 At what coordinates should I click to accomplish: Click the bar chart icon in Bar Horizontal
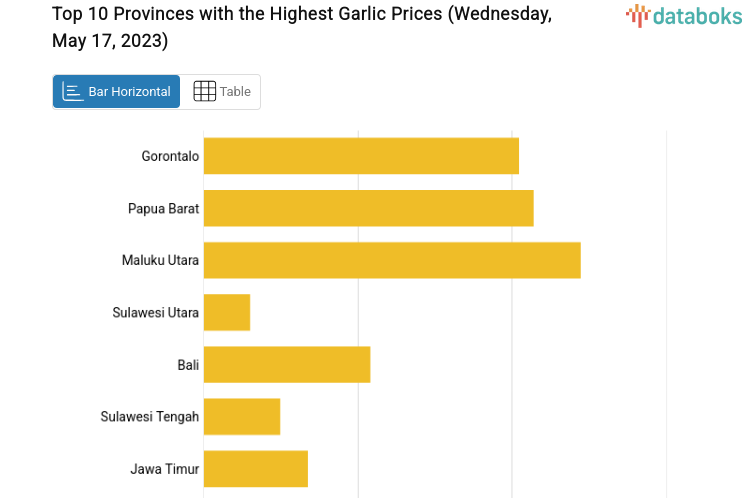[73, 92]
